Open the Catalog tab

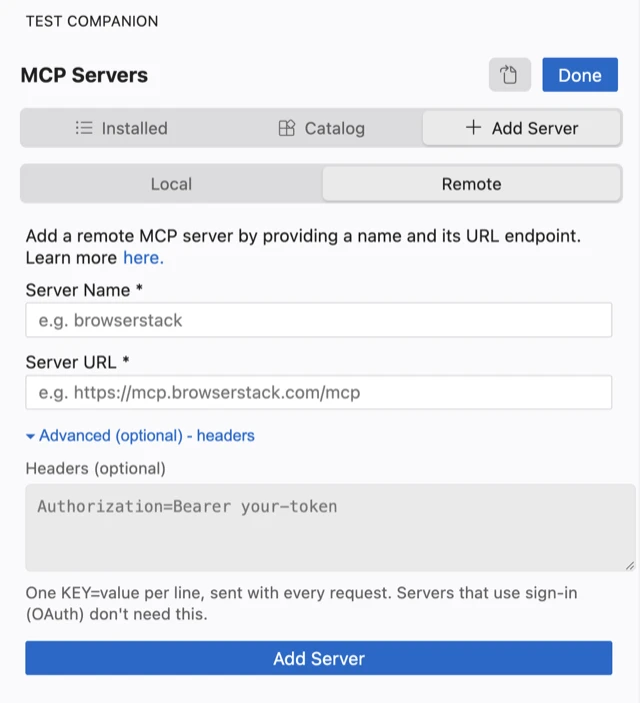click(x=321, y=128)
